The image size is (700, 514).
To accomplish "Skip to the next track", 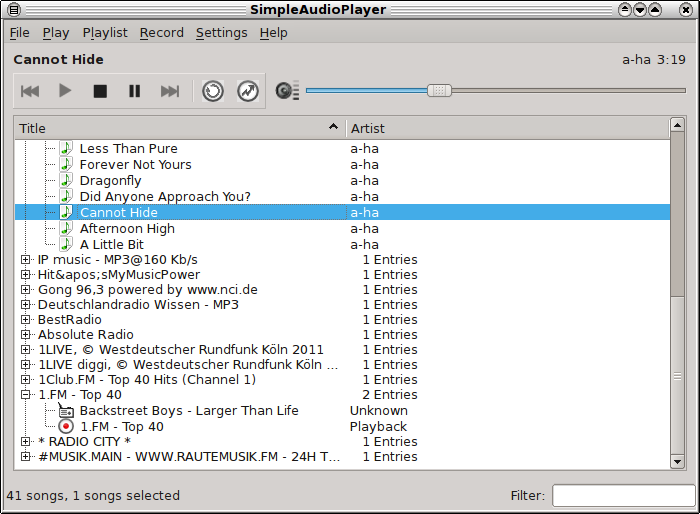I will 170,91.
